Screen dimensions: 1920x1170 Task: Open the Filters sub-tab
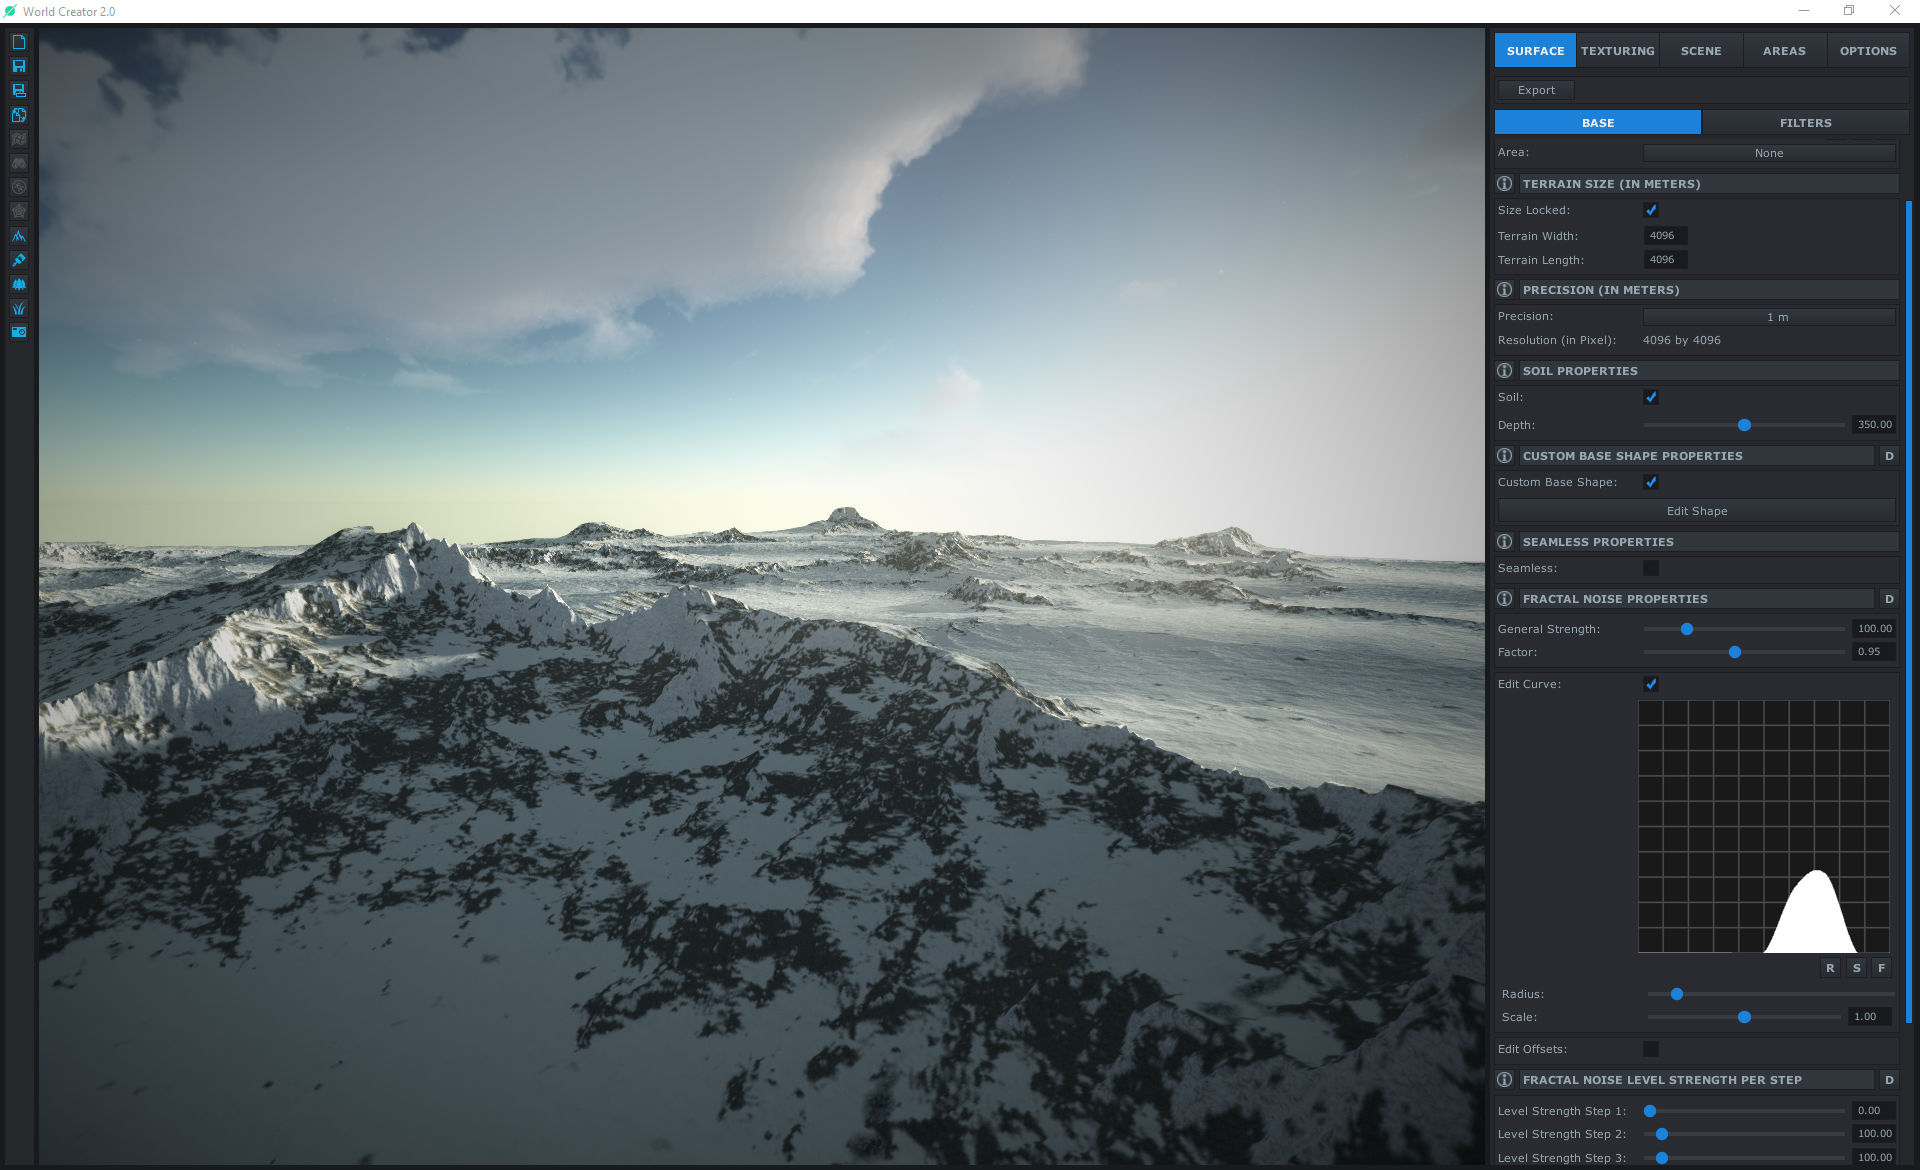pos(1805,123)
